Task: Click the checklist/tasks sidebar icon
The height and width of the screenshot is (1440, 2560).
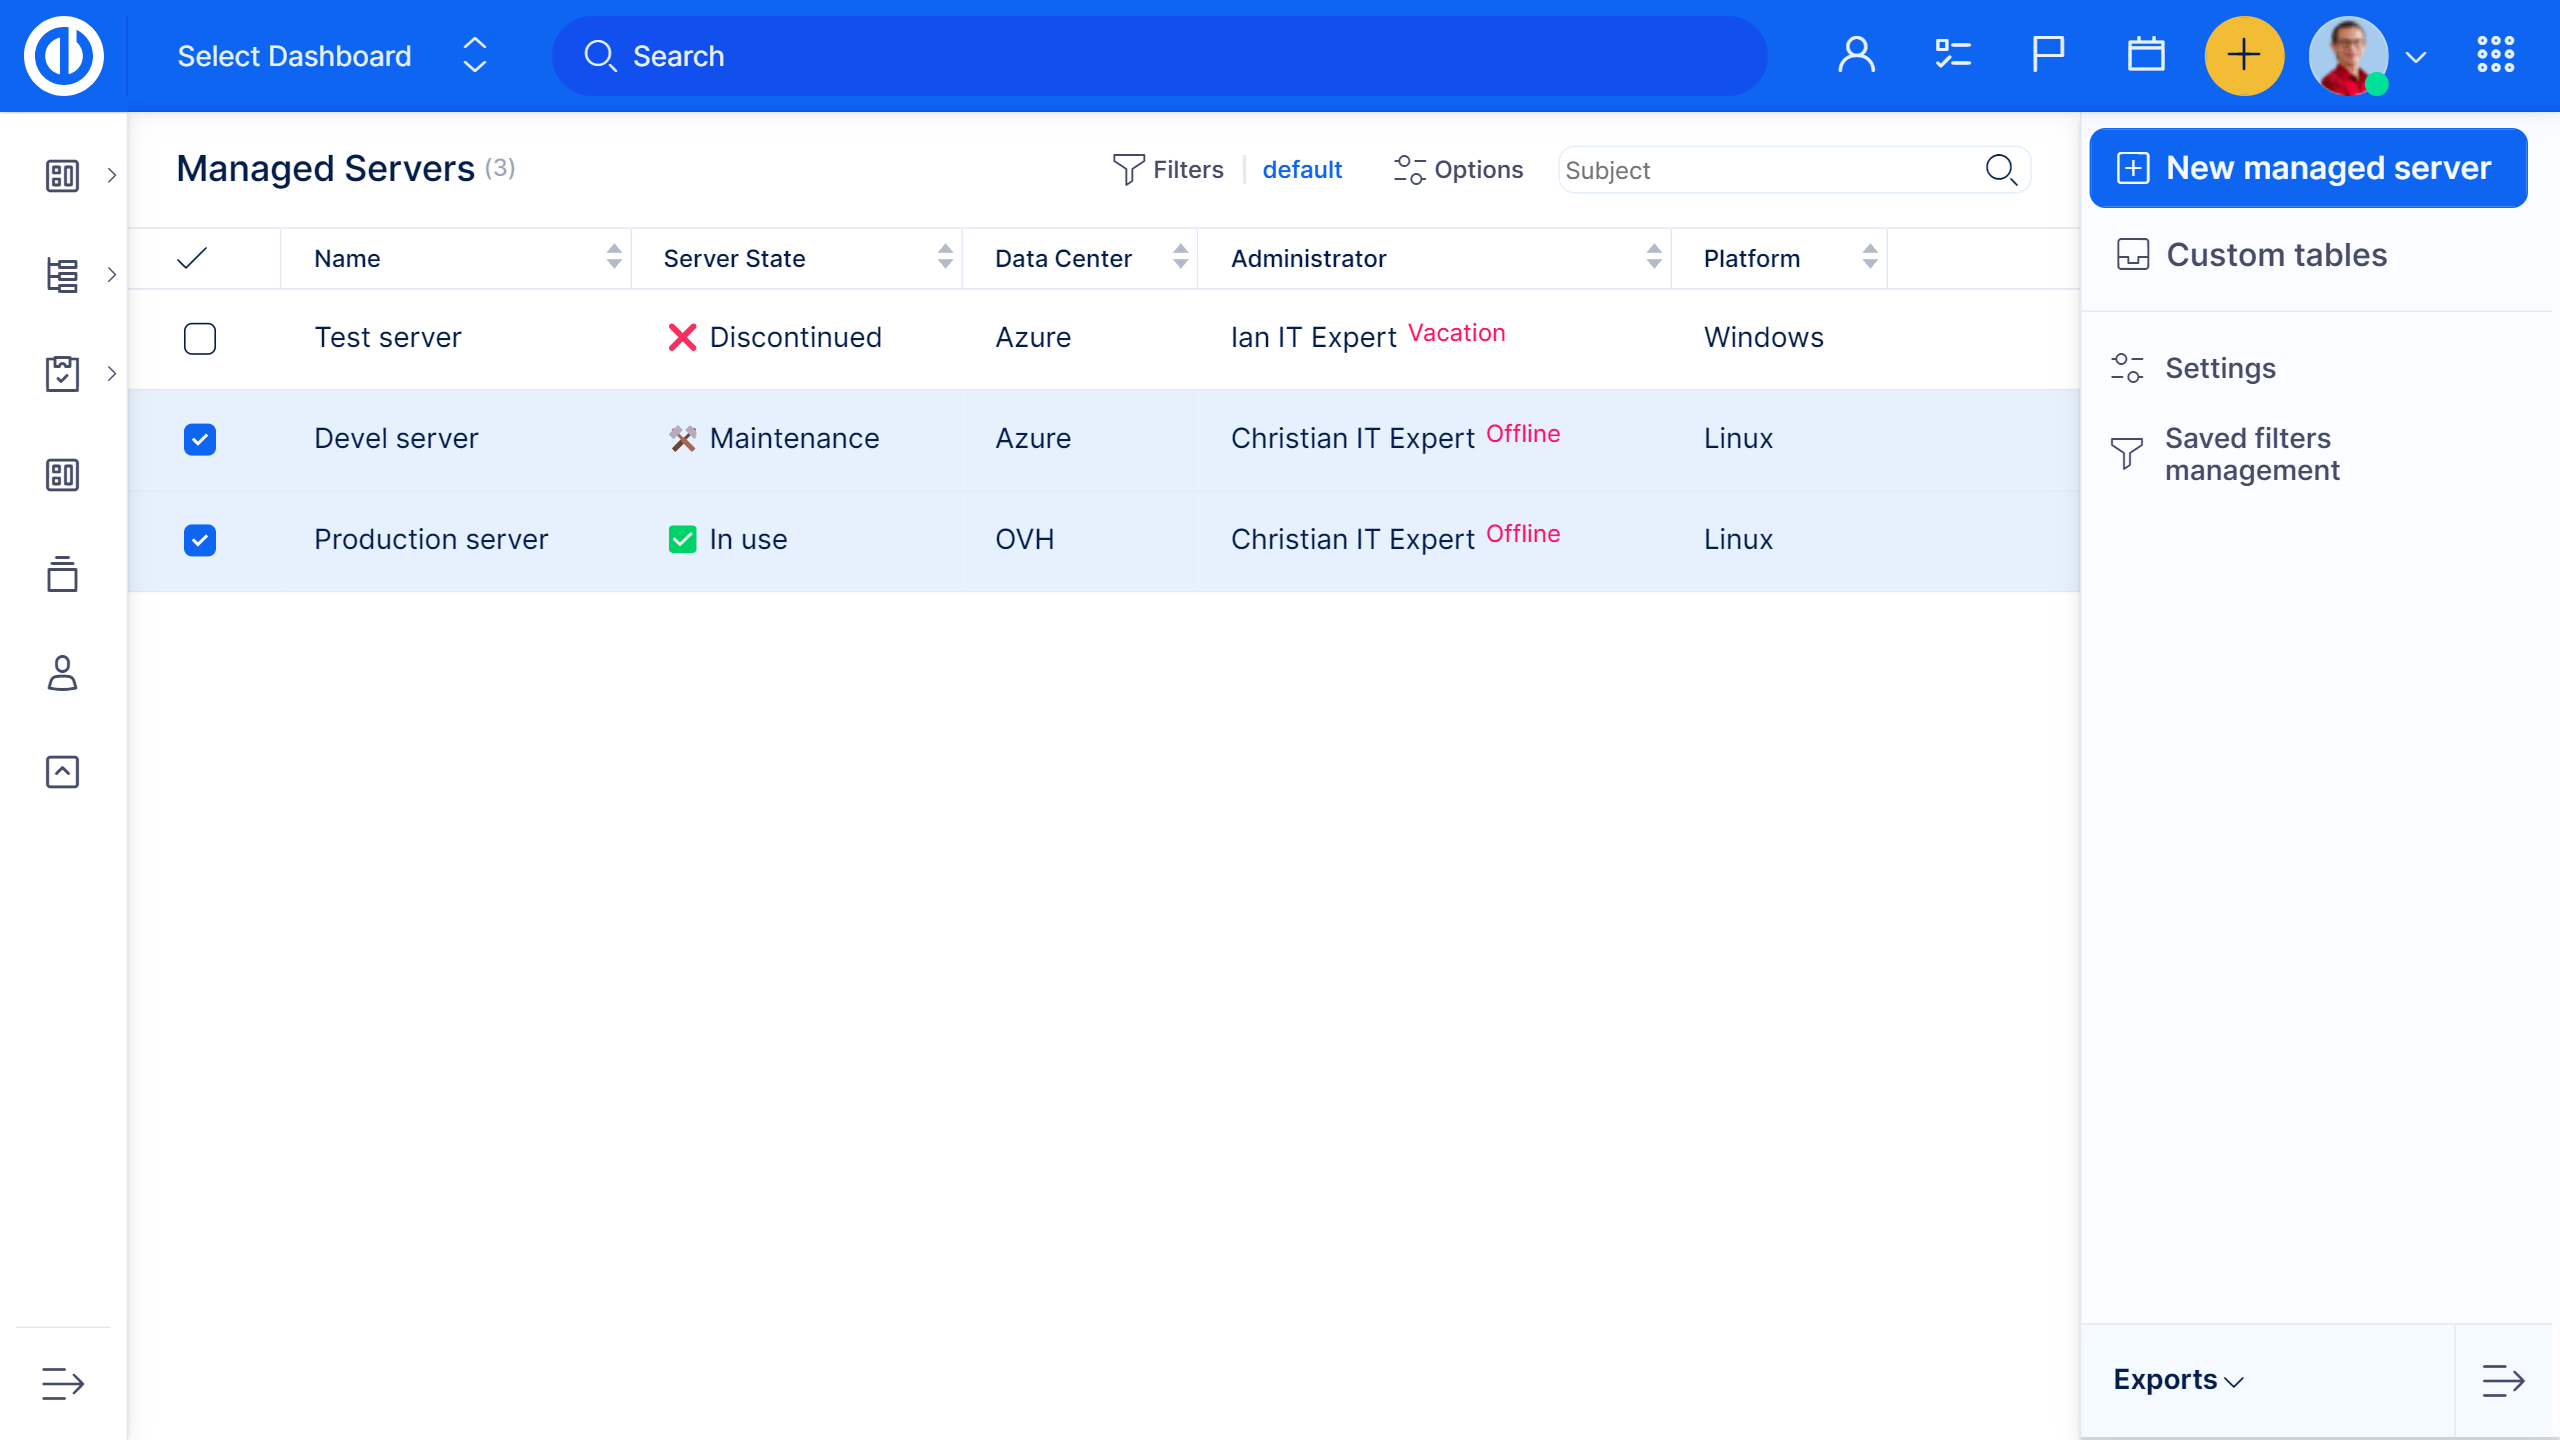Action: click(60, 375)
